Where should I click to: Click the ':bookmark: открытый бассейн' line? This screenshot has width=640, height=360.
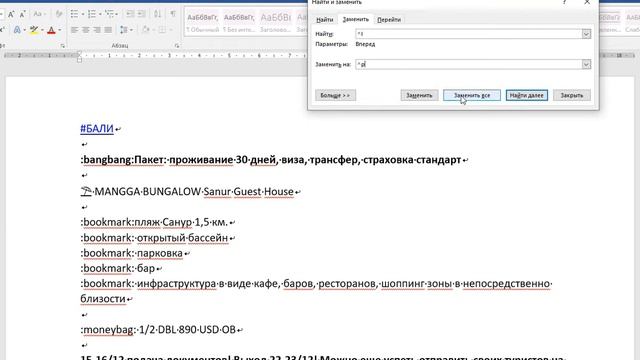(x=154, y=238)
